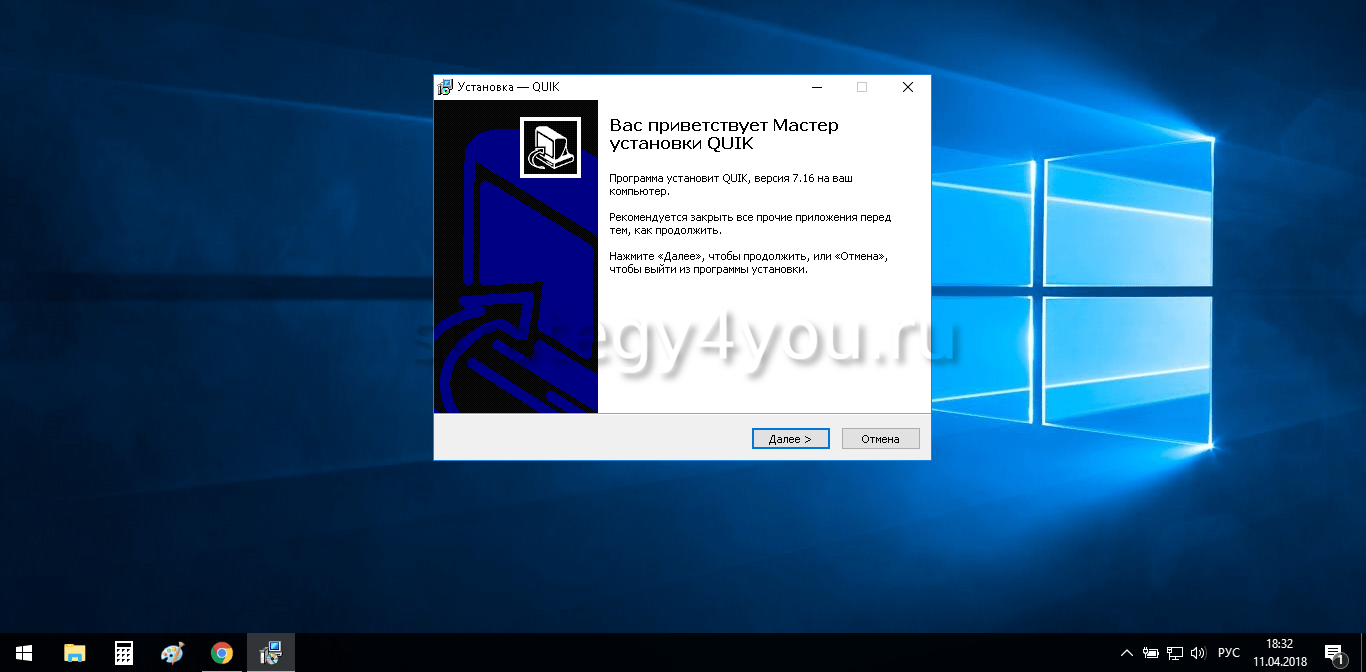Open the Action Center notifications
1366x672 pixels.
coord(1333,653)
